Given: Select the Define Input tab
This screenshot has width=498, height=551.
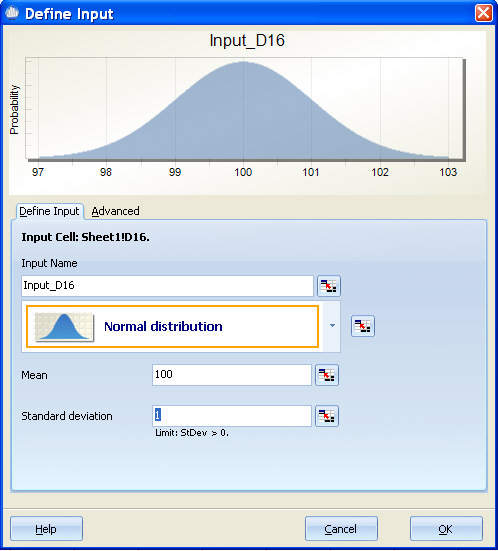Looking at the screenshot, I should tap(49, 211).
